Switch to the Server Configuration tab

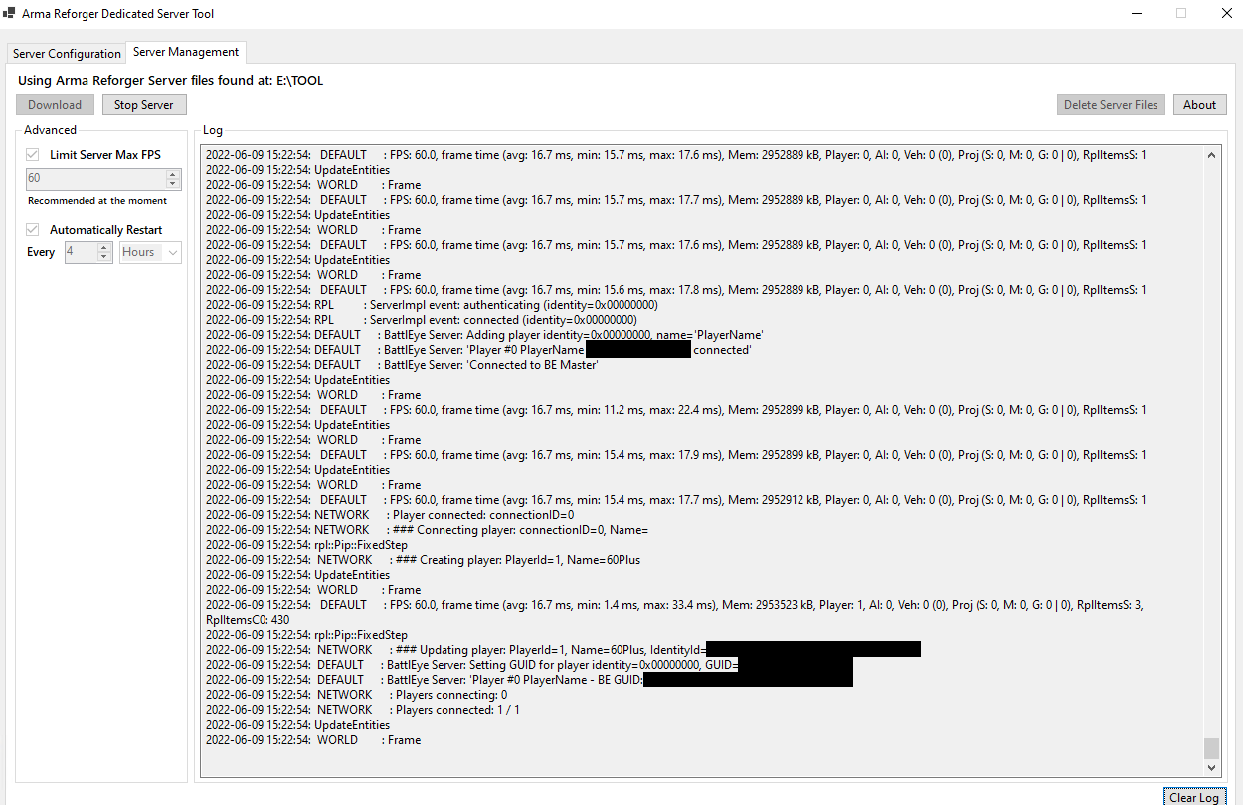(65, 53)
